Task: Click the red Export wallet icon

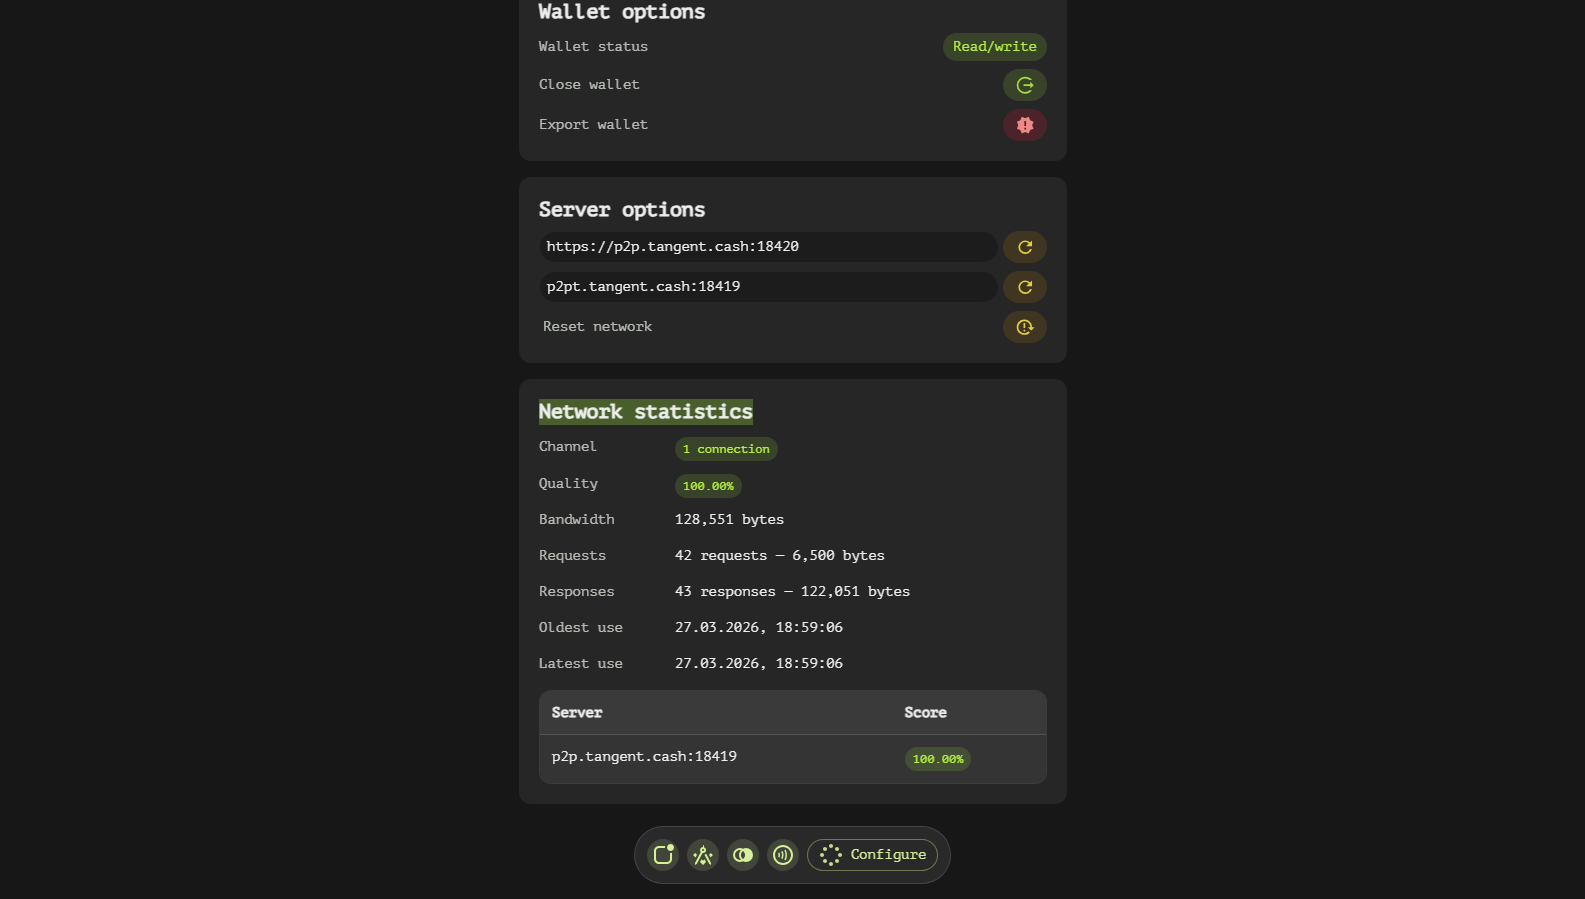Action: pyautogui.click(x=1024, y=125)
